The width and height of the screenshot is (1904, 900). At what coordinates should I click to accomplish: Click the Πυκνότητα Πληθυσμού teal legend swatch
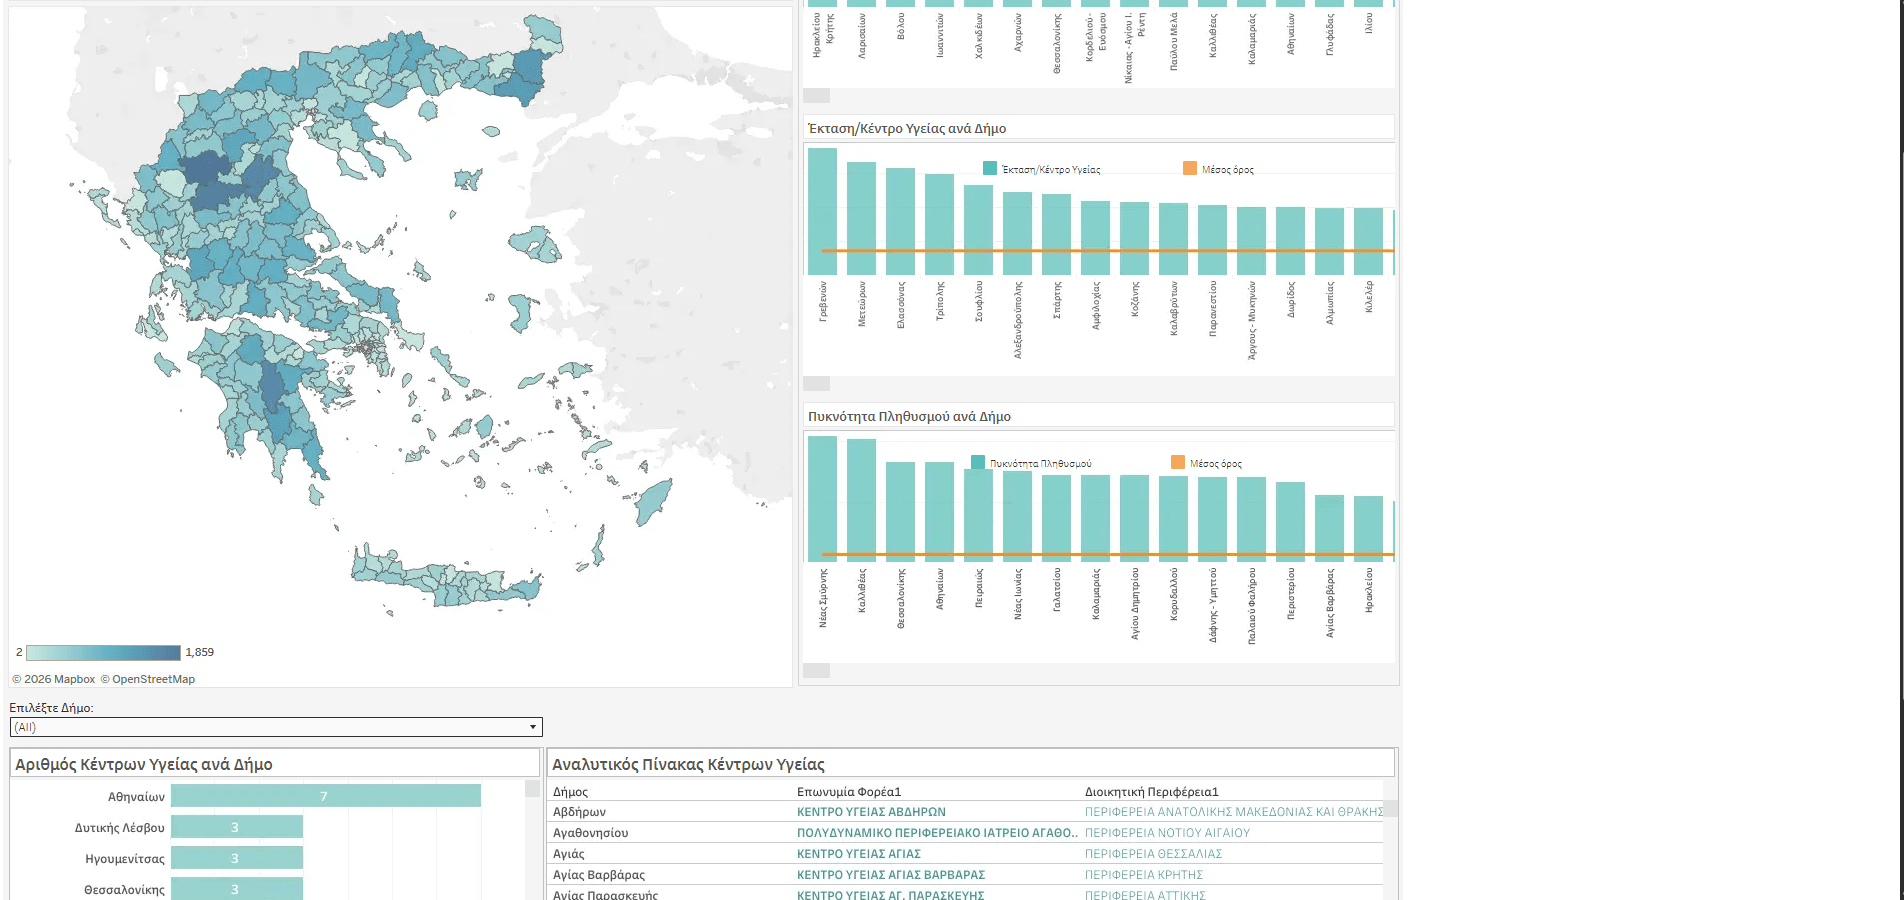[978, 462]
